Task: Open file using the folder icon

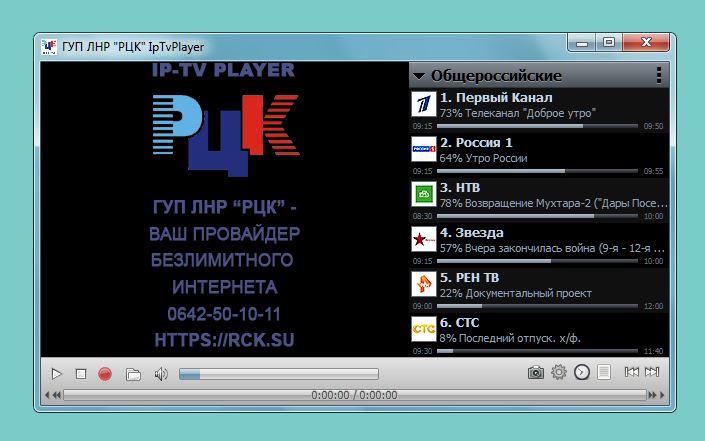Action: (133, 374)
